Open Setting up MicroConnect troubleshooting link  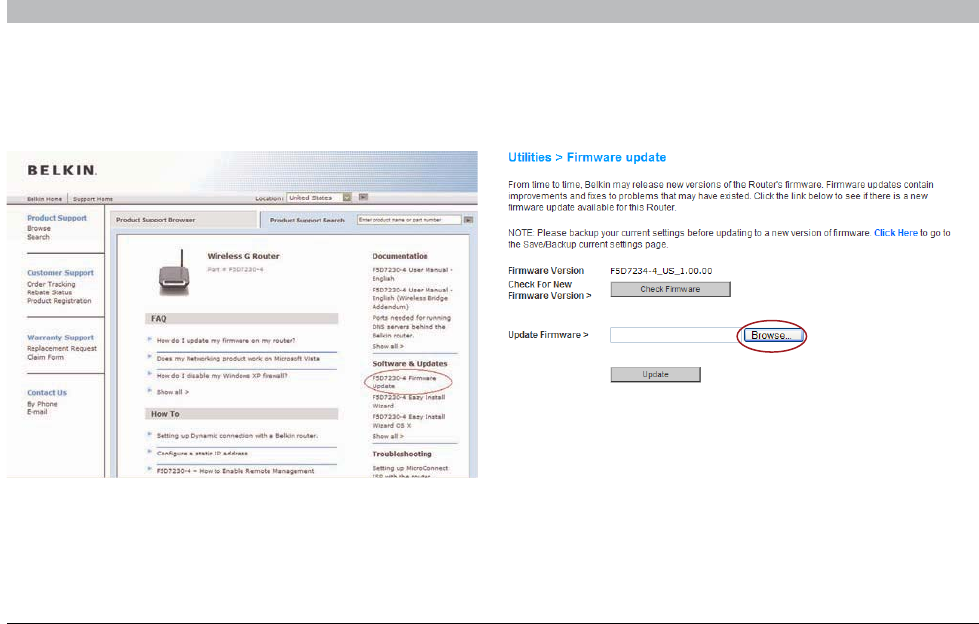[410, 472]
